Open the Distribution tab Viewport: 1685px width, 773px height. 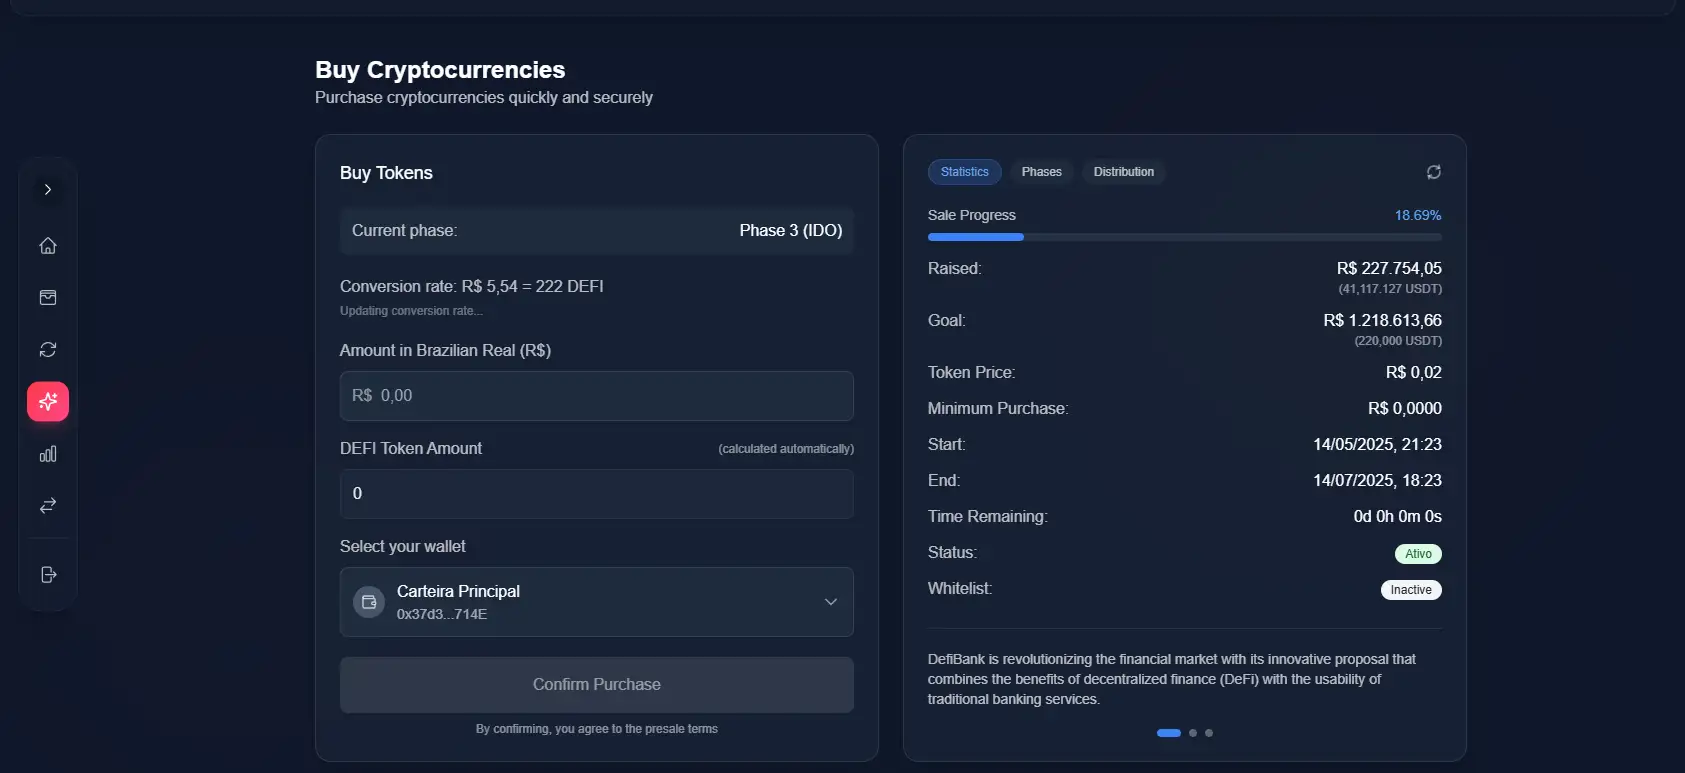(x=1123, y=172)
